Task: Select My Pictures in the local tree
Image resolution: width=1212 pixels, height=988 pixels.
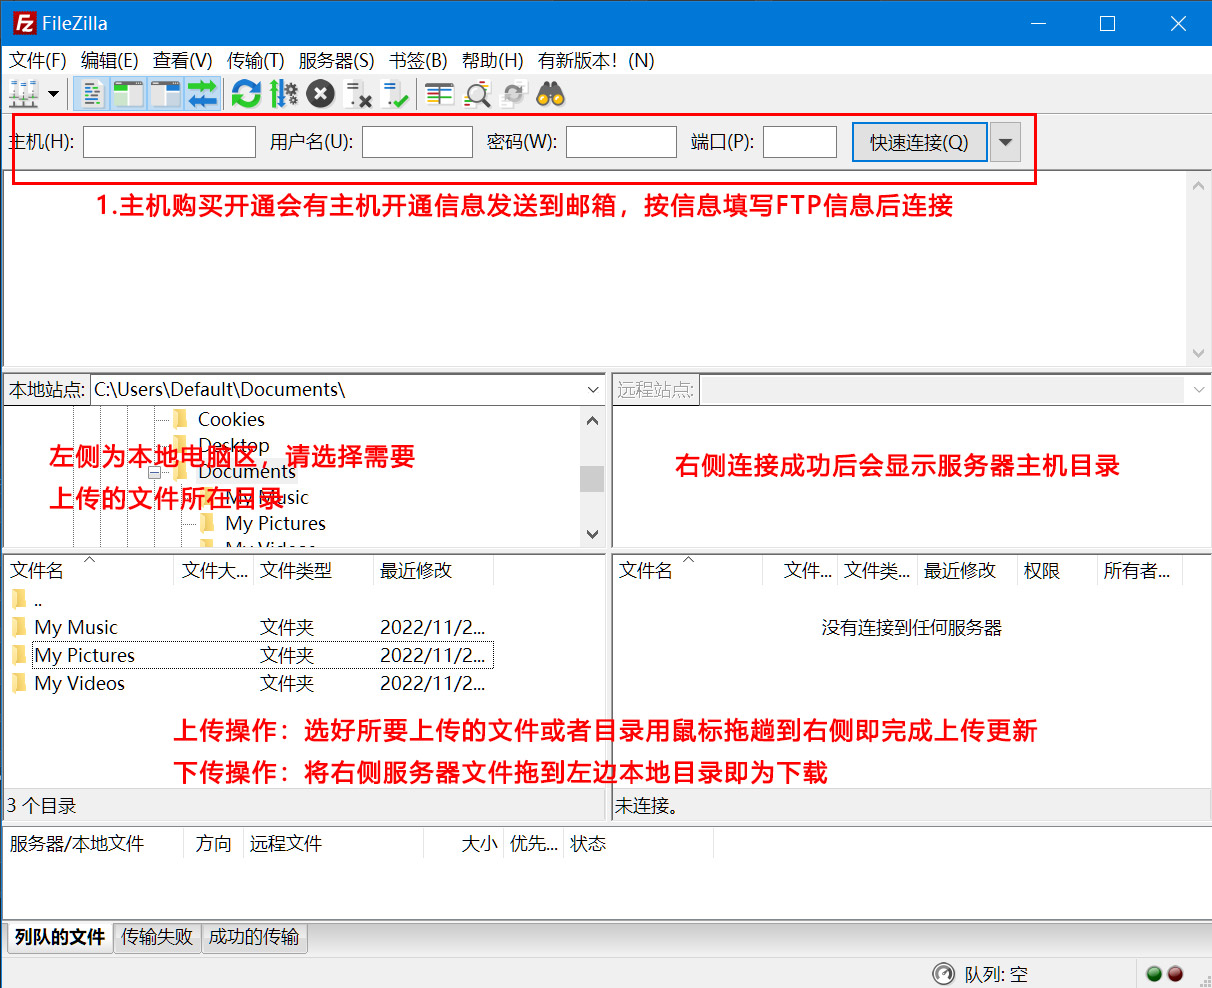Action: click(275, 523)
